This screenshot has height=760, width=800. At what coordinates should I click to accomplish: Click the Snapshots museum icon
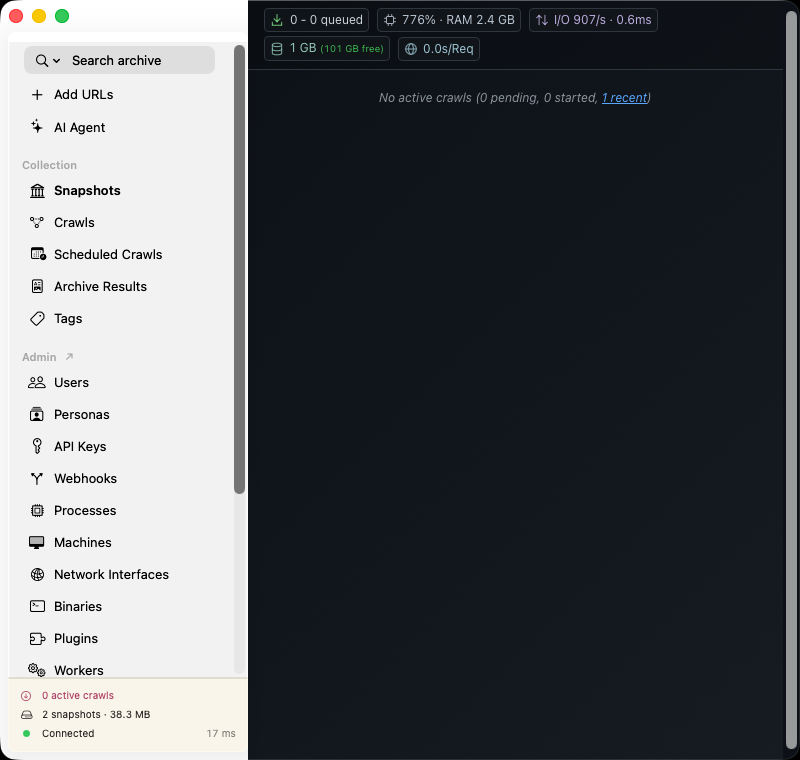click(x=37, y=191)
